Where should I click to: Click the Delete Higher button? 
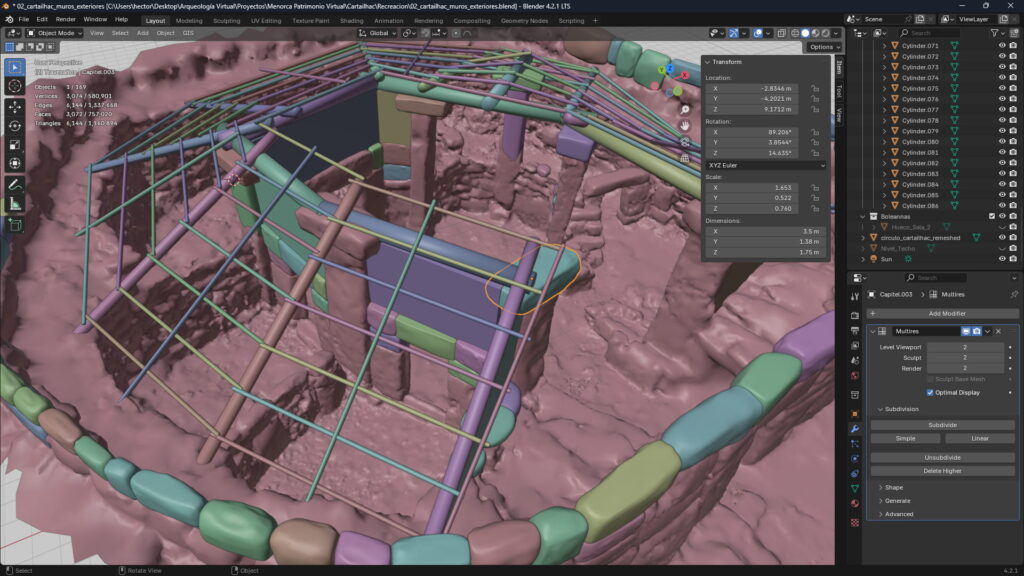(x=942, y=471)
